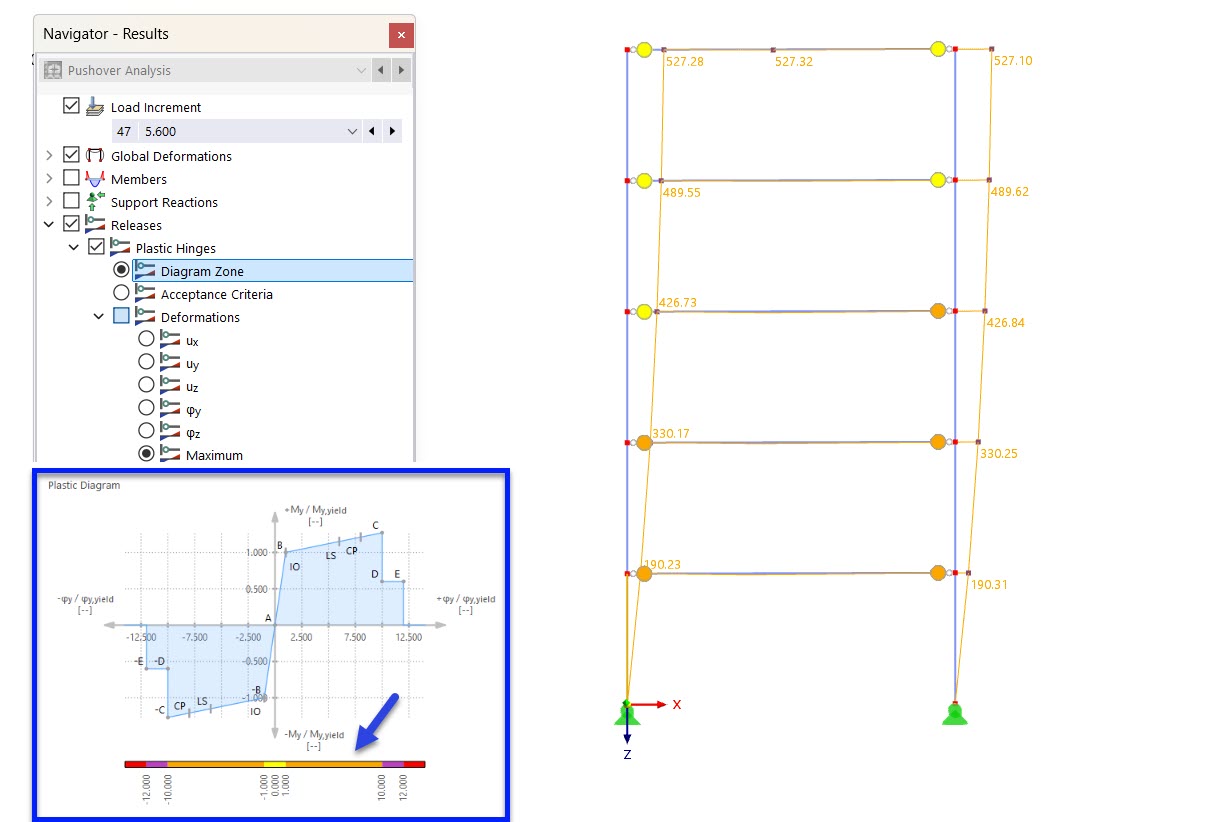Click the Members deformation icon

(93, 179)
